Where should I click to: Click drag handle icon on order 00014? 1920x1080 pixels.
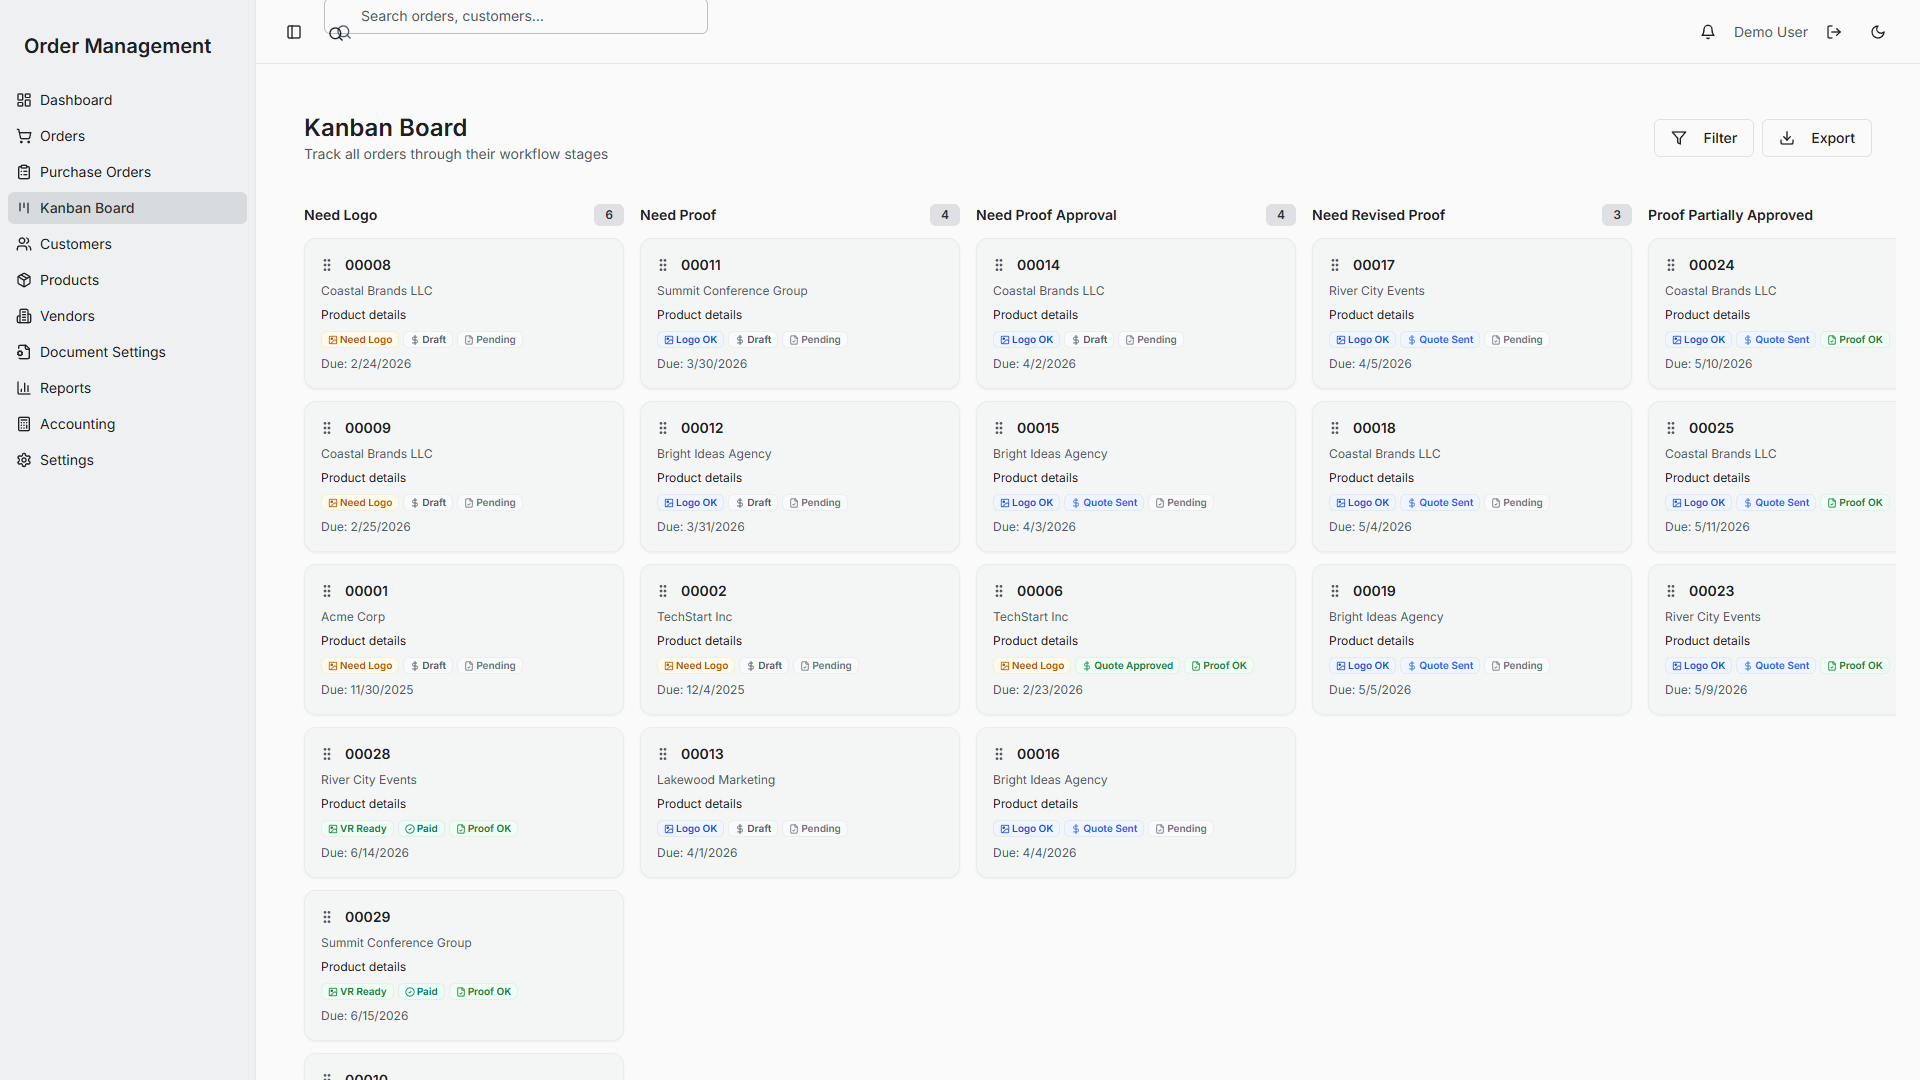(999, 265)
